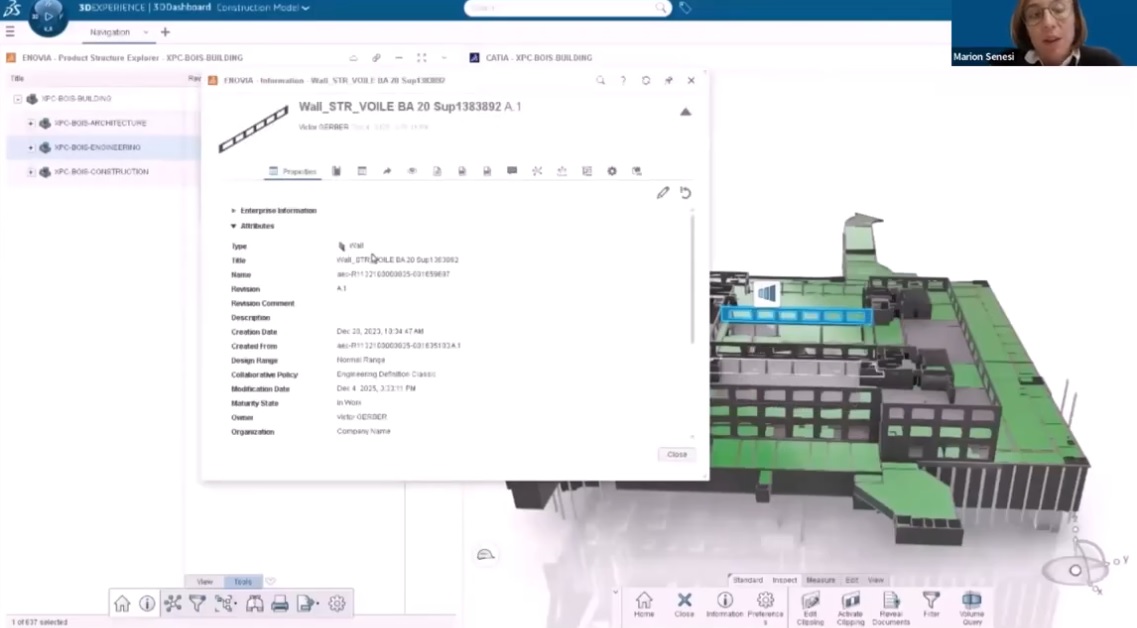Collapse the header with the up triangle
1137x628 pixels.
[x=685, y=112]
